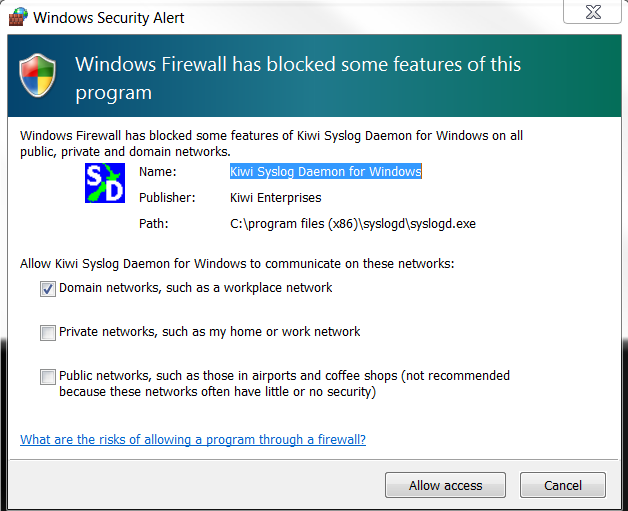Click the blocked features banner heading
The image size is (628, 511).
point(298,78)
